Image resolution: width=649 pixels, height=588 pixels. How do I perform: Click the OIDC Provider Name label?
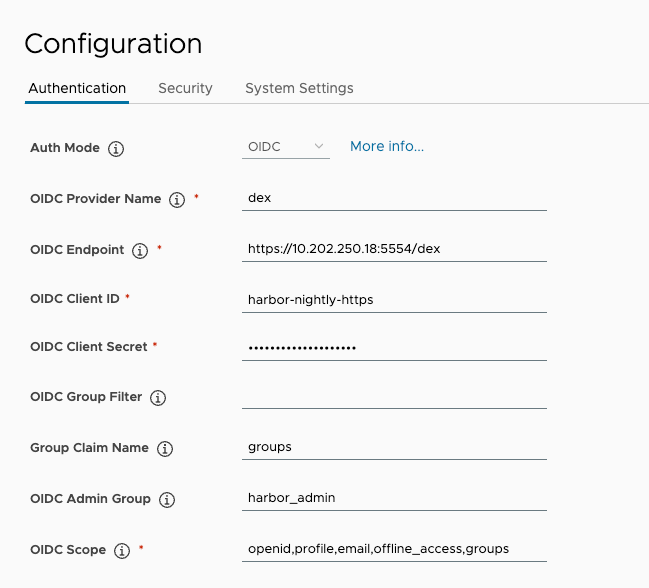point(96,199)
